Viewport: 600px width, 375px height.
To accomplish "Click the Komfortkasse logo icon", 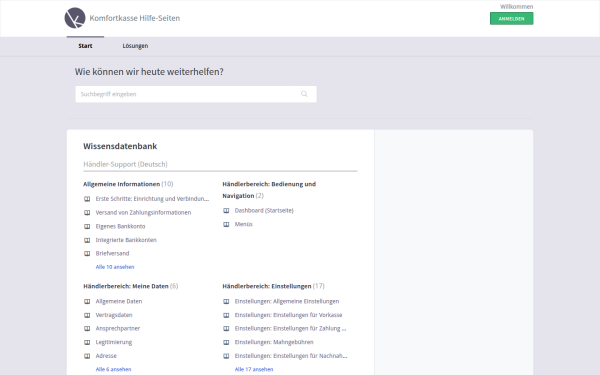I will pos(75,18).
